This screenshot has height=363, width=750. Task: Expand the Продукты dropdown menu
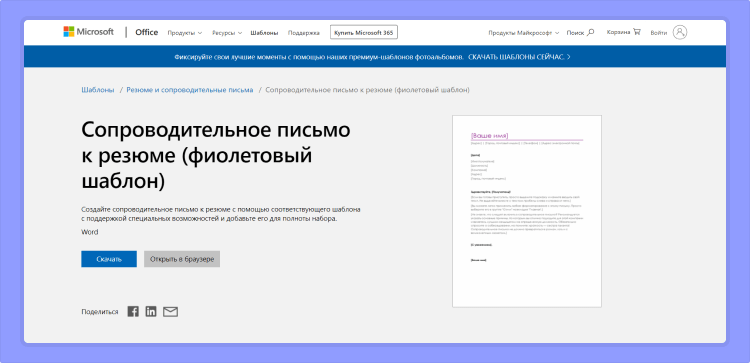click(x=185, y=33)
